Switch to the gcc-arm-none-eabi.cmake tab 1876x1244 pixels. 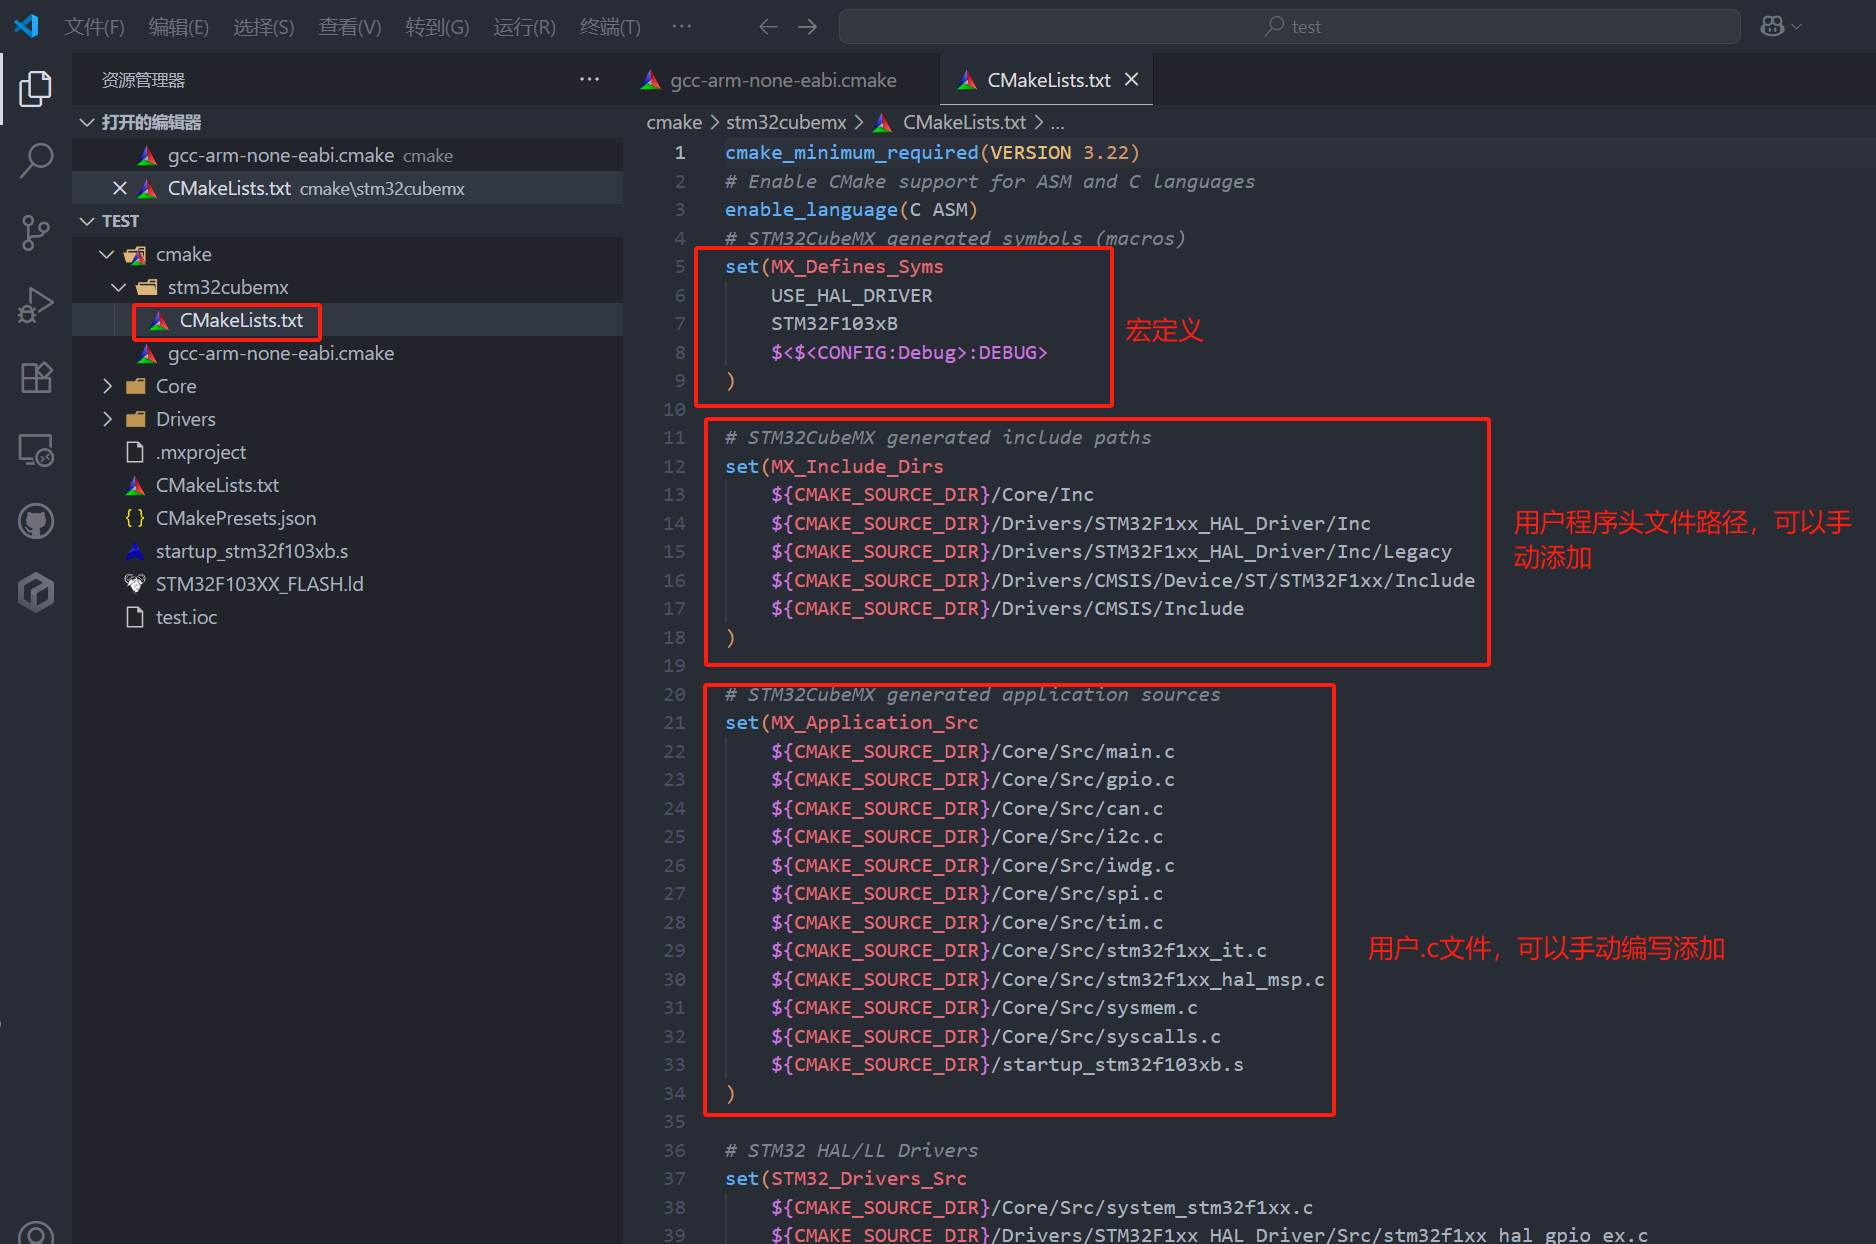781,80
